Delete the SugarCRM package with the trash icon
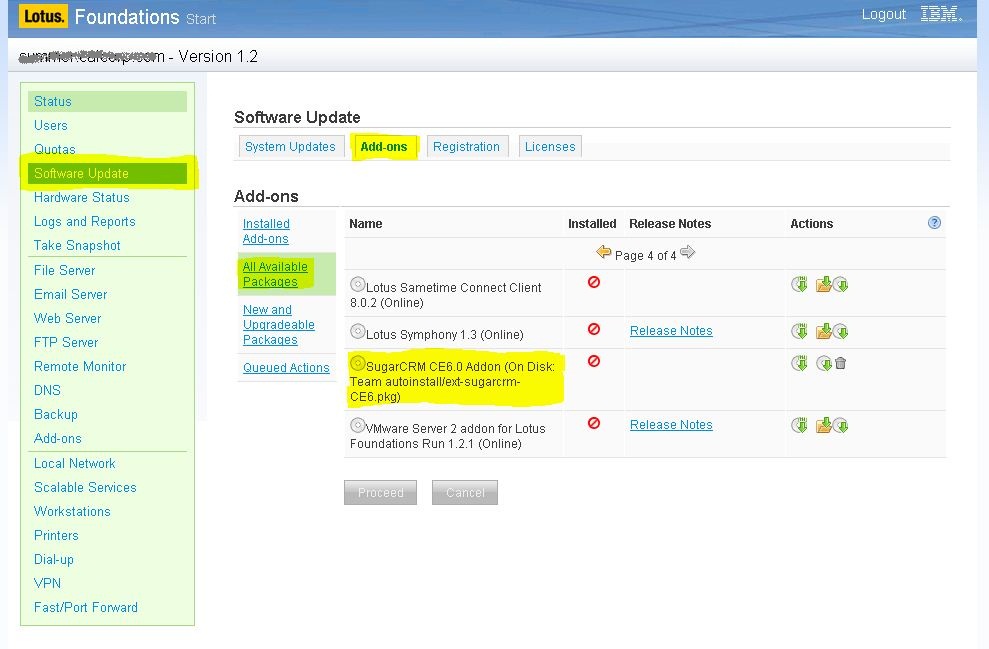This screenshot has height=649, width=989. tap(840, 363)
